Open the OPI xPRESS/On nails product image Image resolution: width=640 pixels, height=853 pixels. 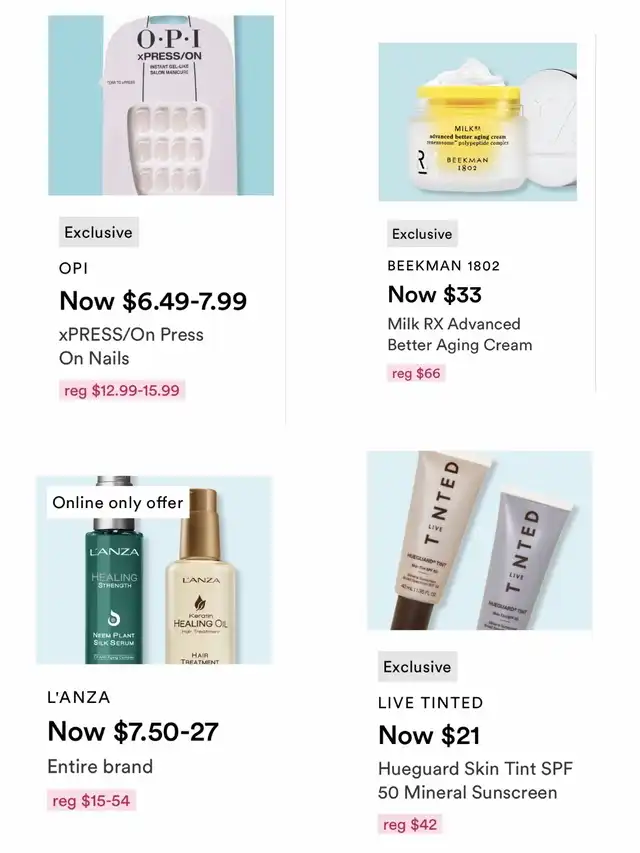coord(161,105)
